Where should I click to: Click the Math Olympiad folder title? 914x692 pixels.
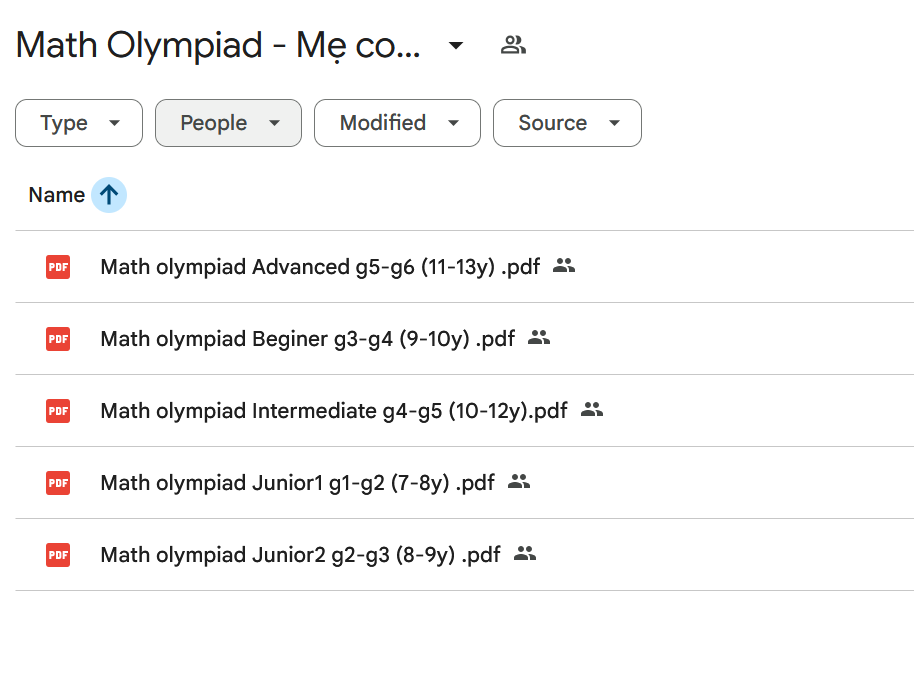click(218, 45)
